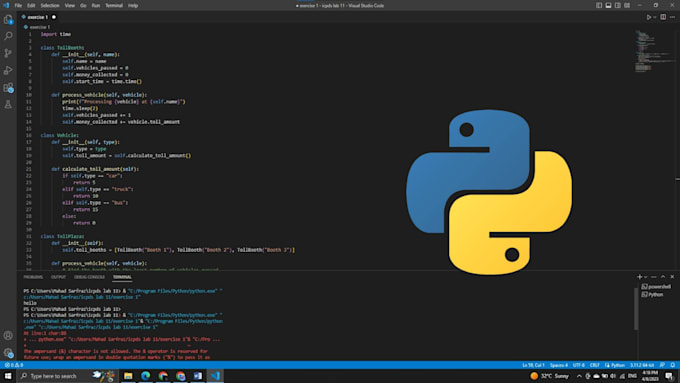Click the terminal panel scrollbar
This screenshot has height=383, width=680.
coord(636,308)
